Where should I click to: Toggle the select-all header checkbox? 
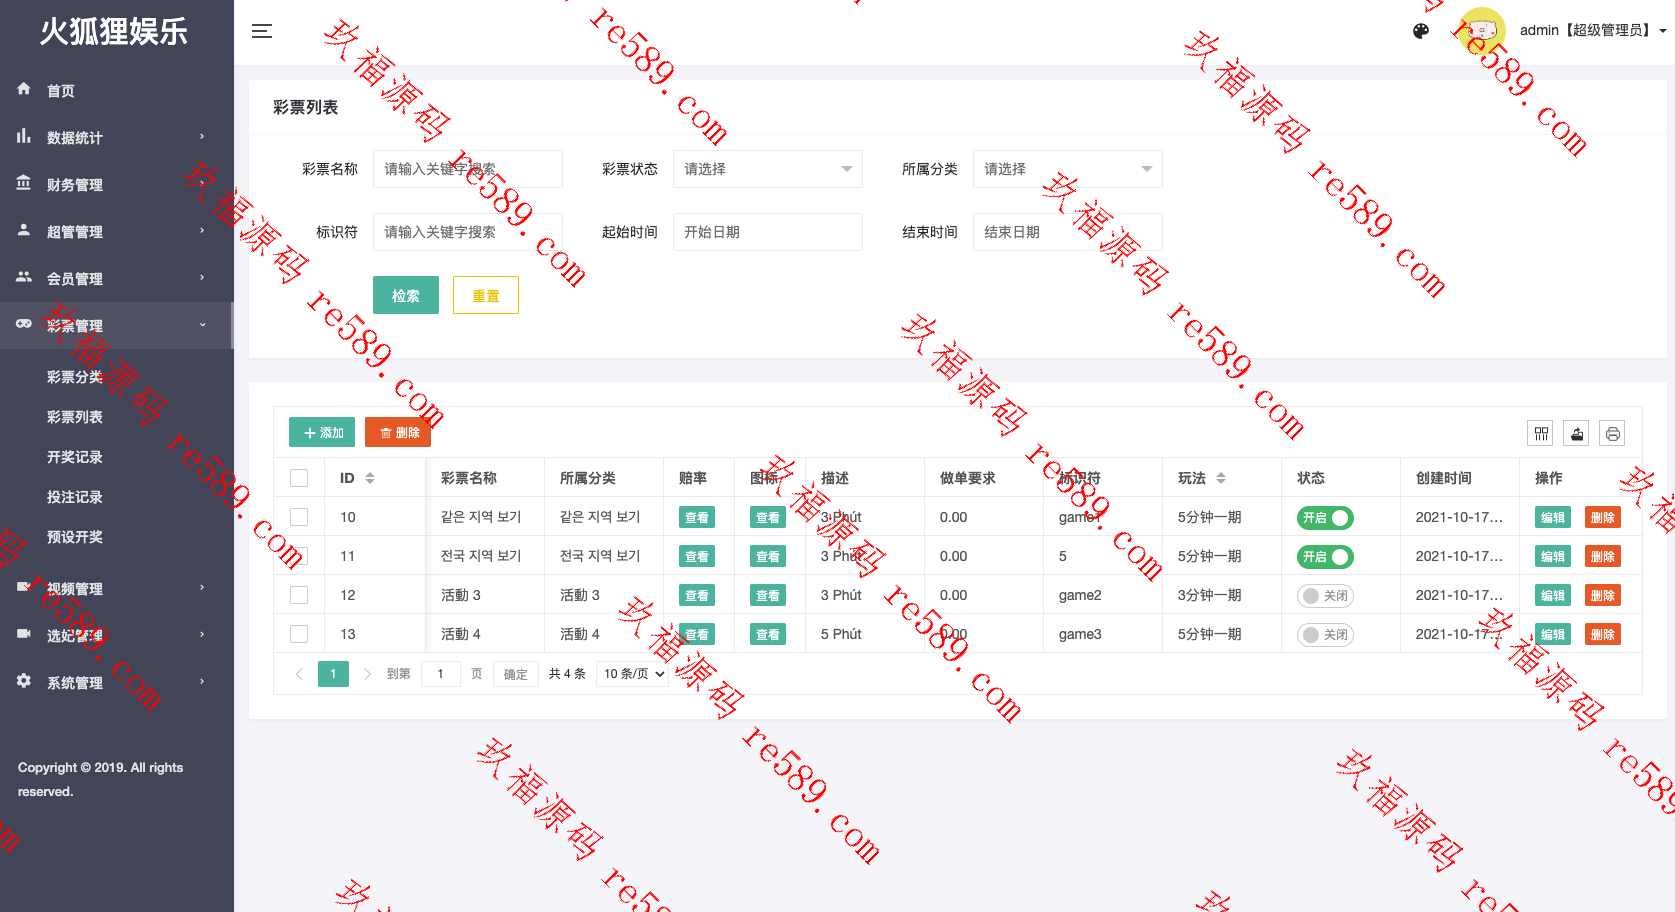pyautogui.click(x=299, y=478)
